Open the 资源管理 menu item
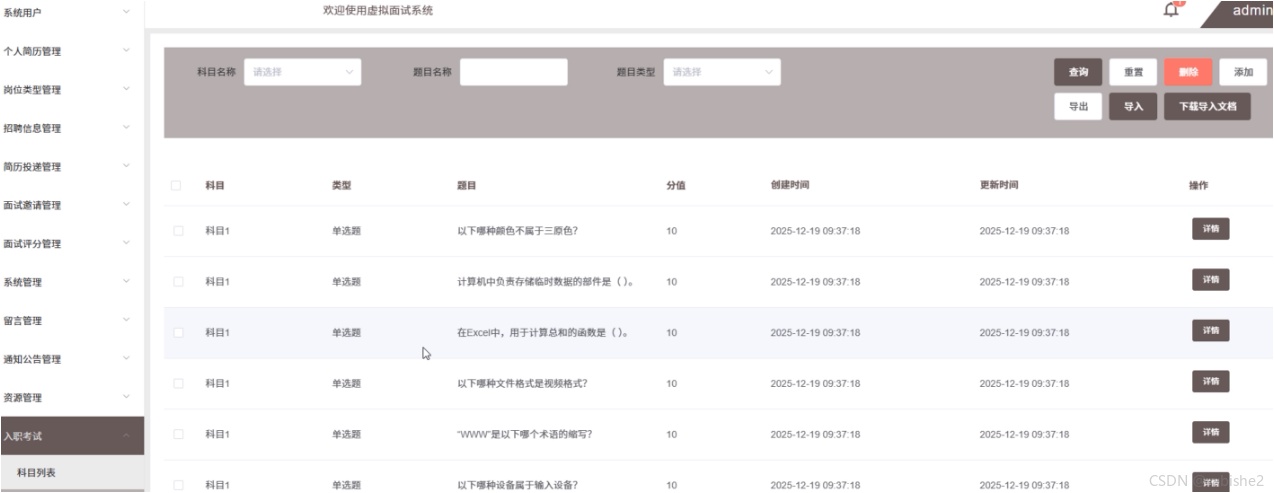The height and width of the screenshot is (493, 1274). (x=72, y=398)
